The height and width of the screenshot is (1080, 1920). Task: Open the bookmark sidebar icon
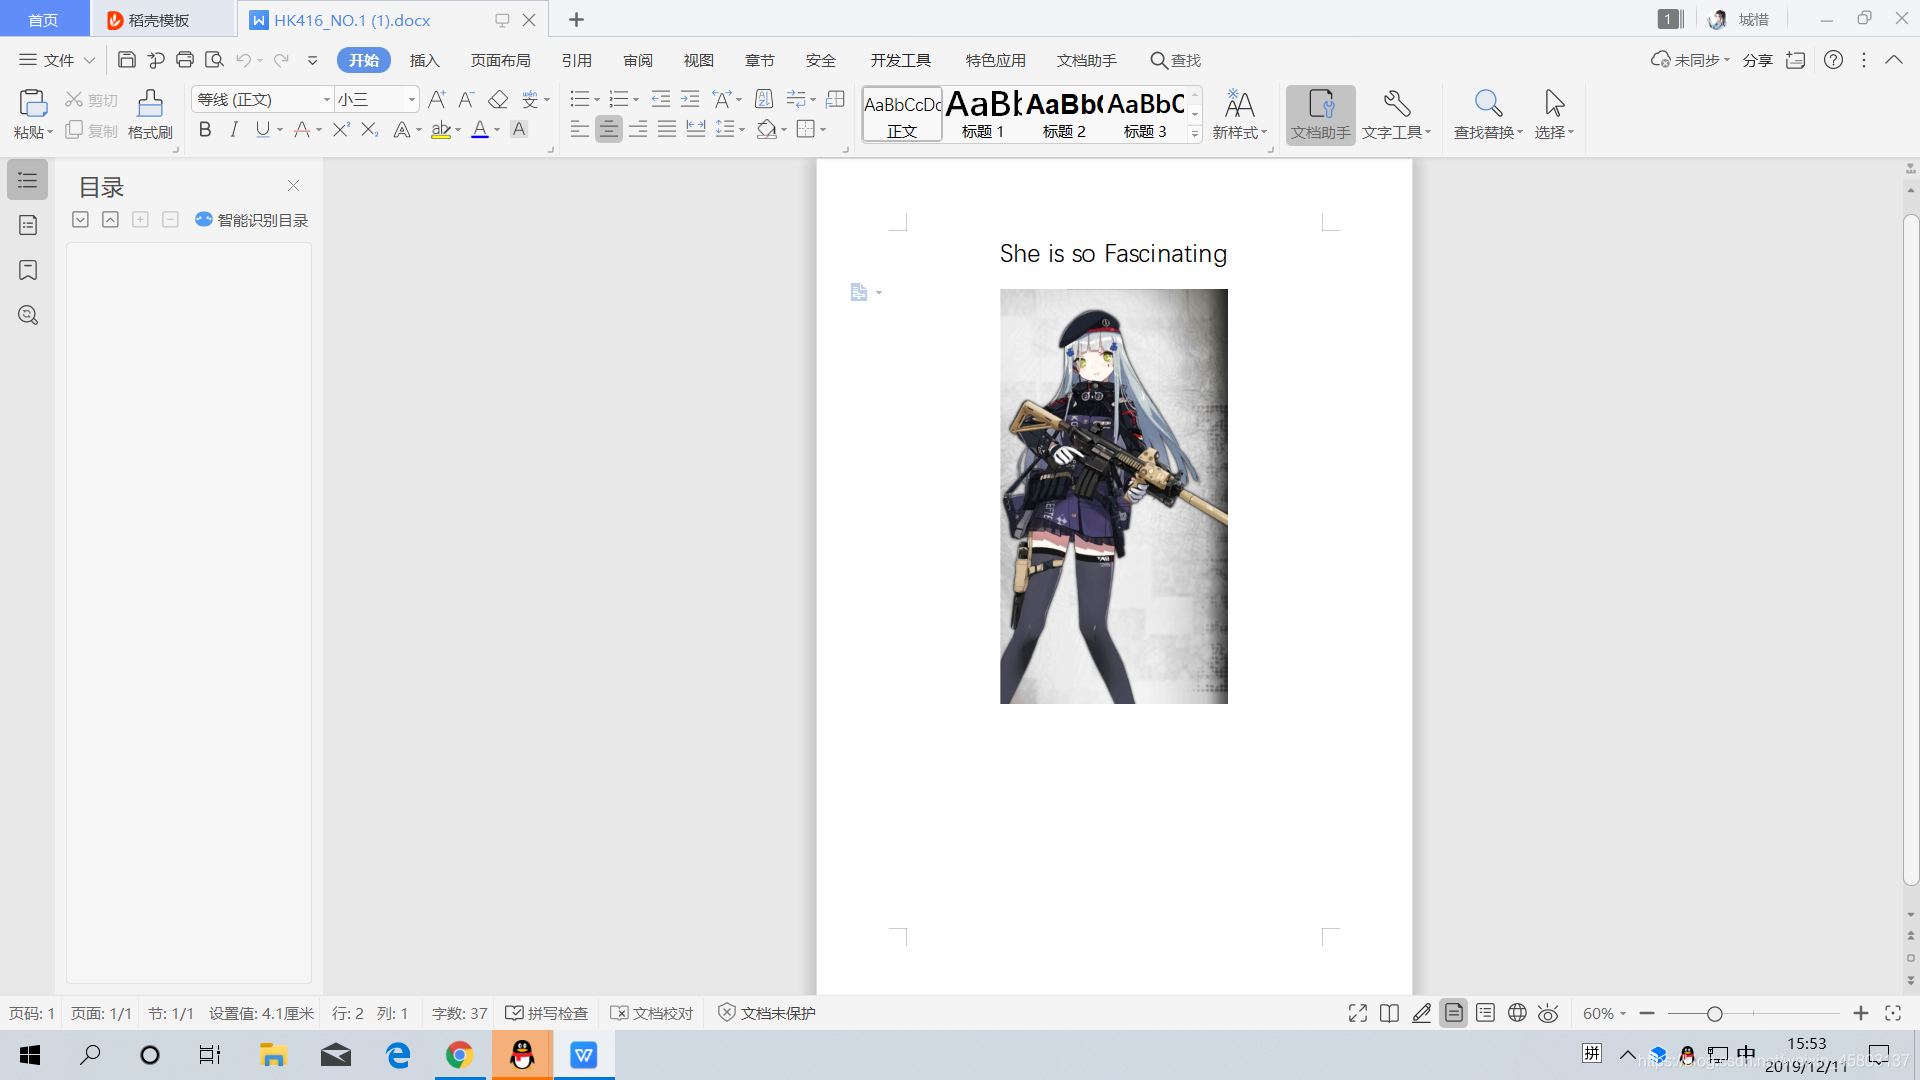(28, 270)
